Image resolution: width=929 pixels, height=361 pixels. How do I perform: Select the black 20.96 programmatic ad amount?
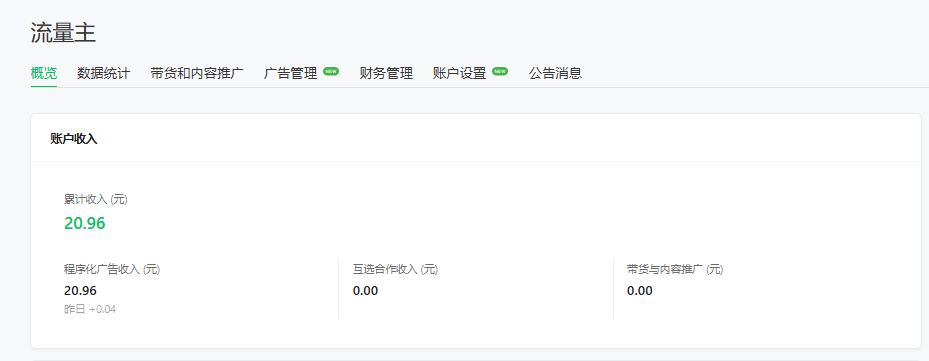click(81, 290)
